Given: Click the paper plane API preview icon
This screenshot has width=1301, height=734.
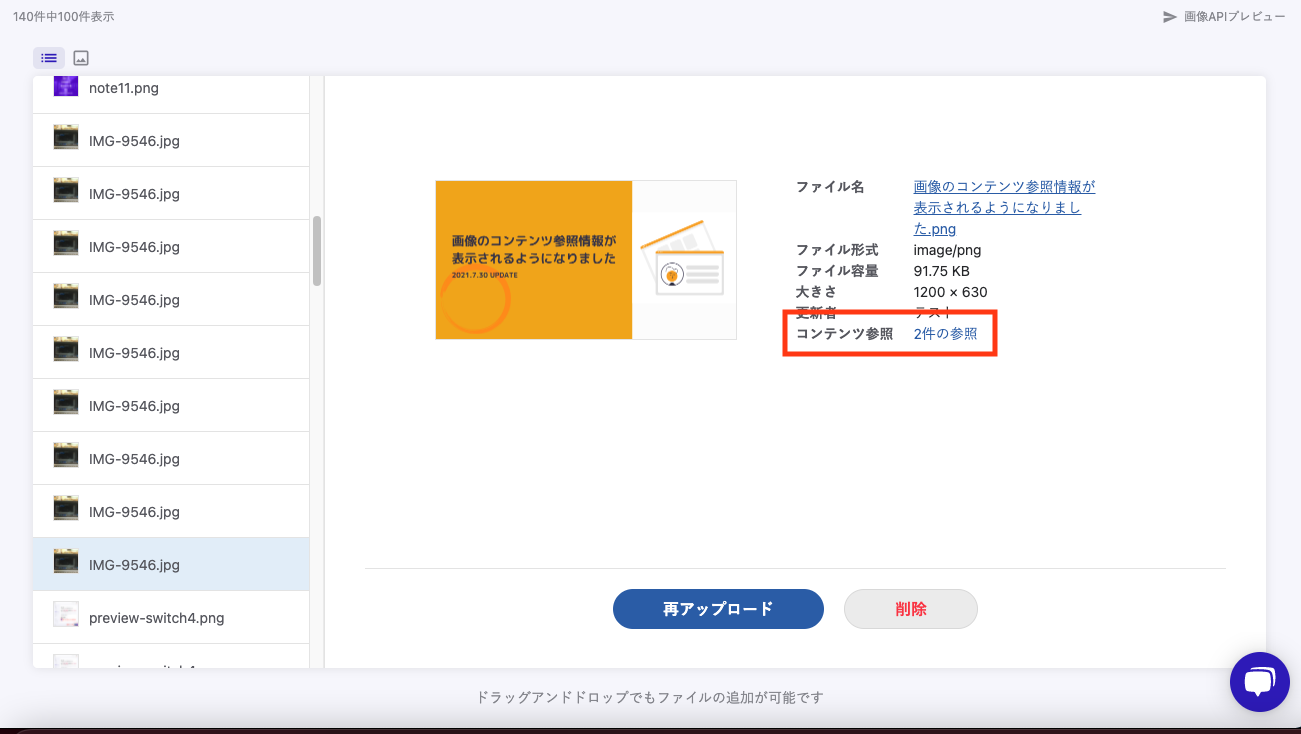Looking at the screenshot, I should 1169,17.
